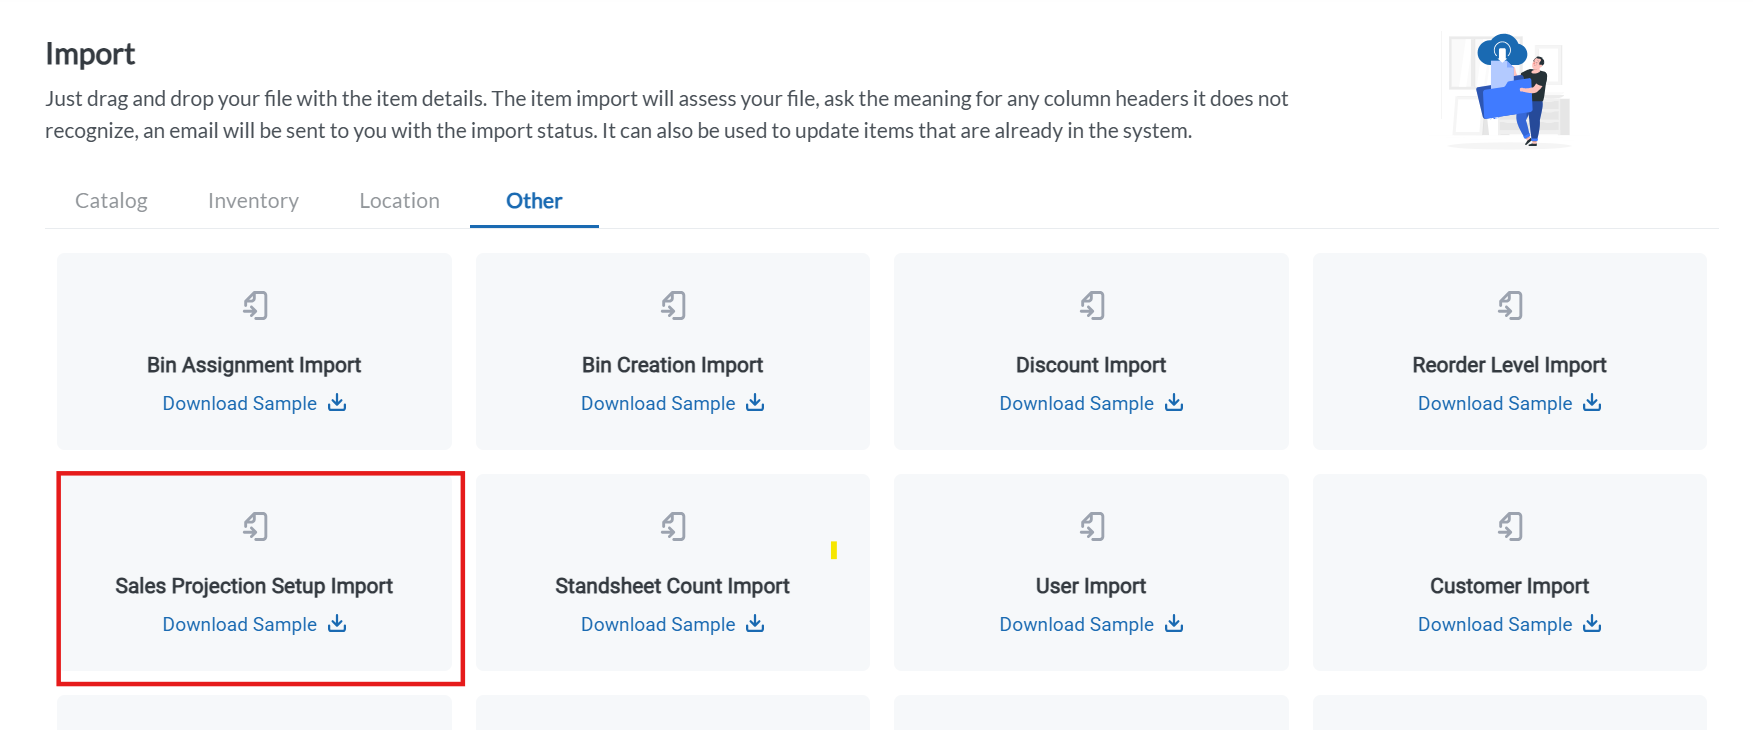Download Sample link text under Reorder Level Import
The image size is (1753, 730).
pyautogui.click(x=1495, y=403)
